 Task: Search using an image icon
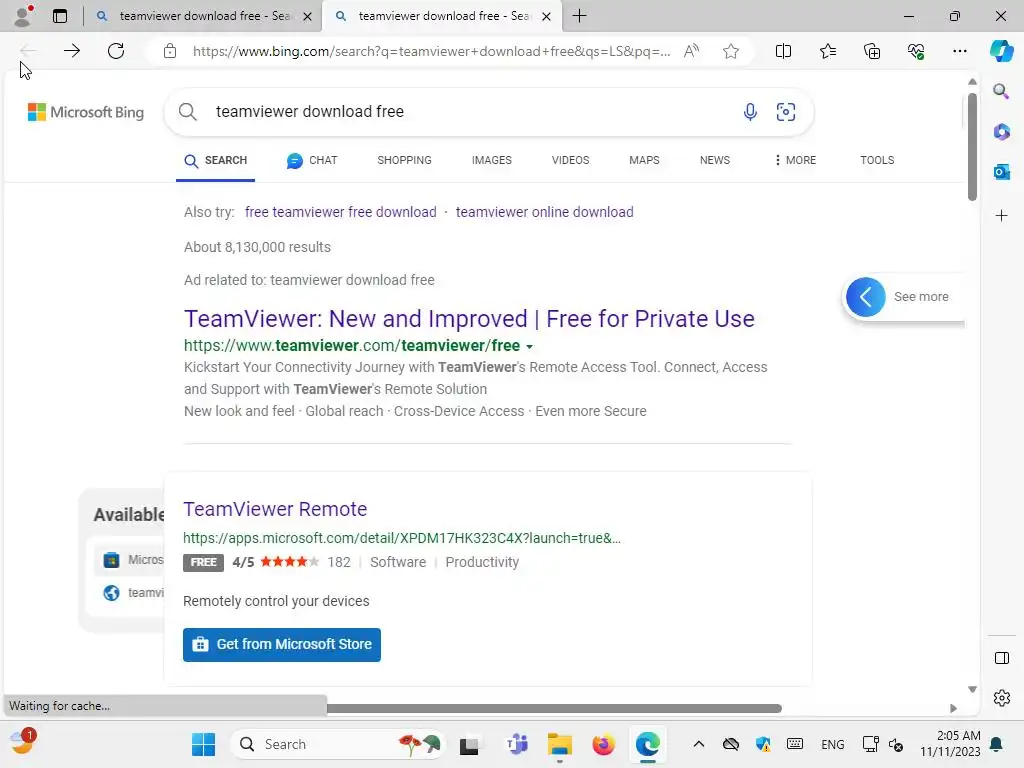click(x=786, y=112)
